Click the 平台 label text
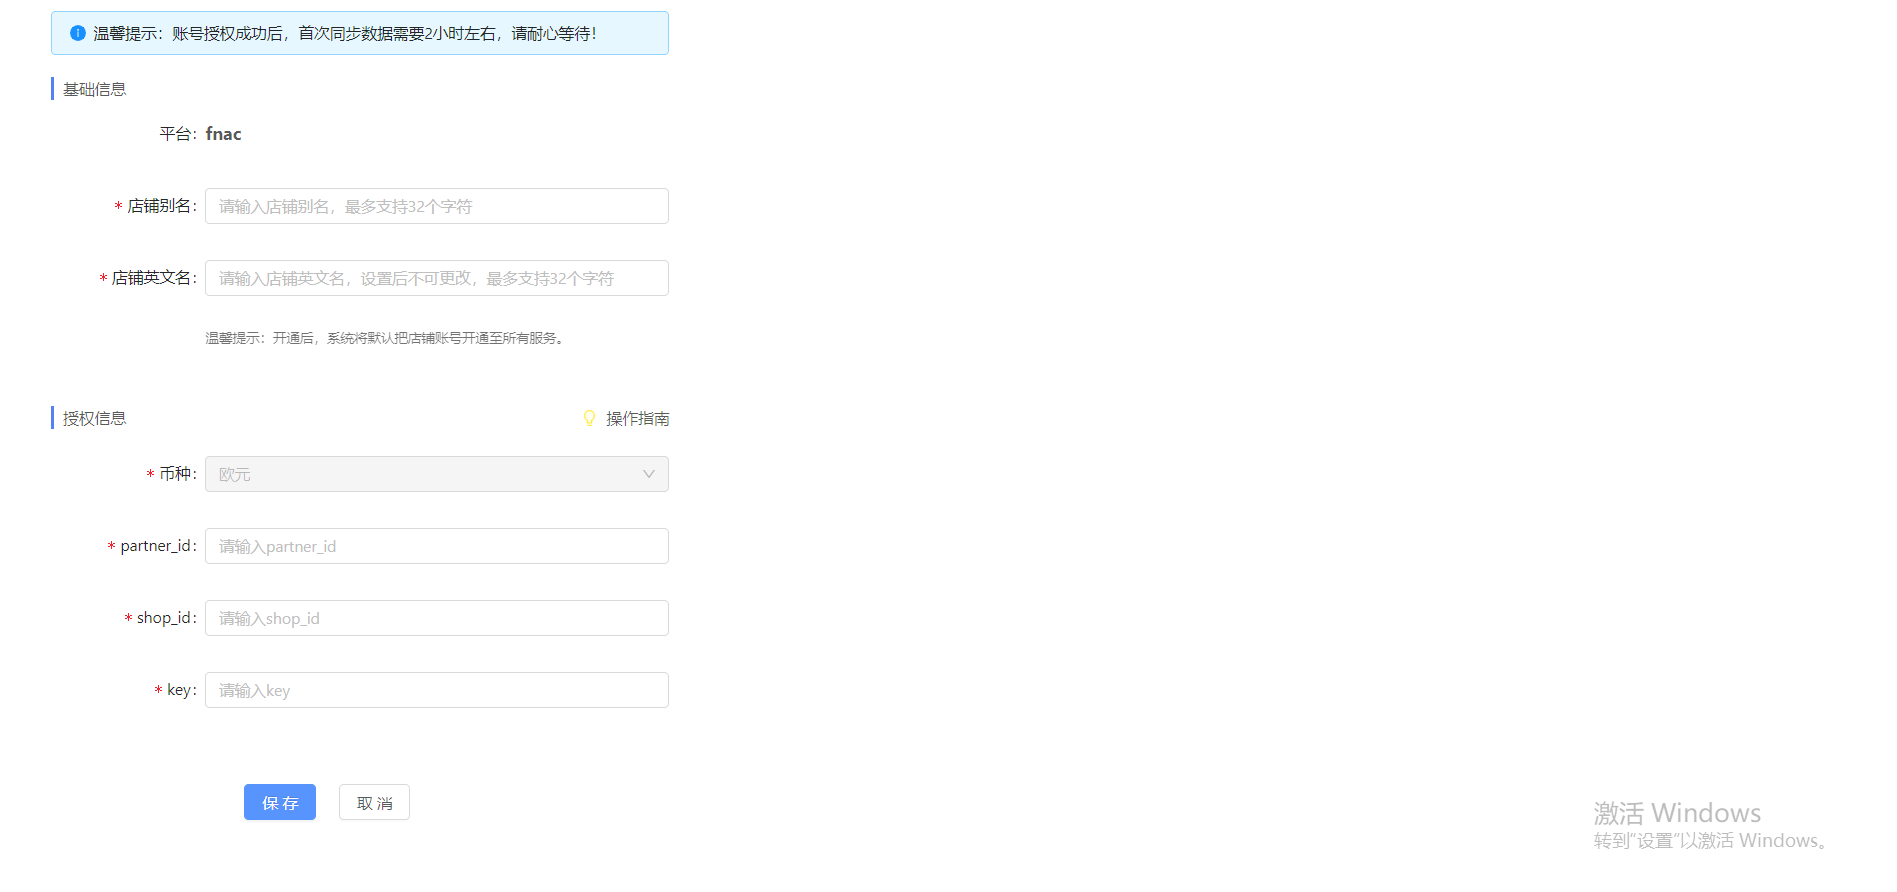1897x892 pixels. pyautogui.click(x=176, y=134)
